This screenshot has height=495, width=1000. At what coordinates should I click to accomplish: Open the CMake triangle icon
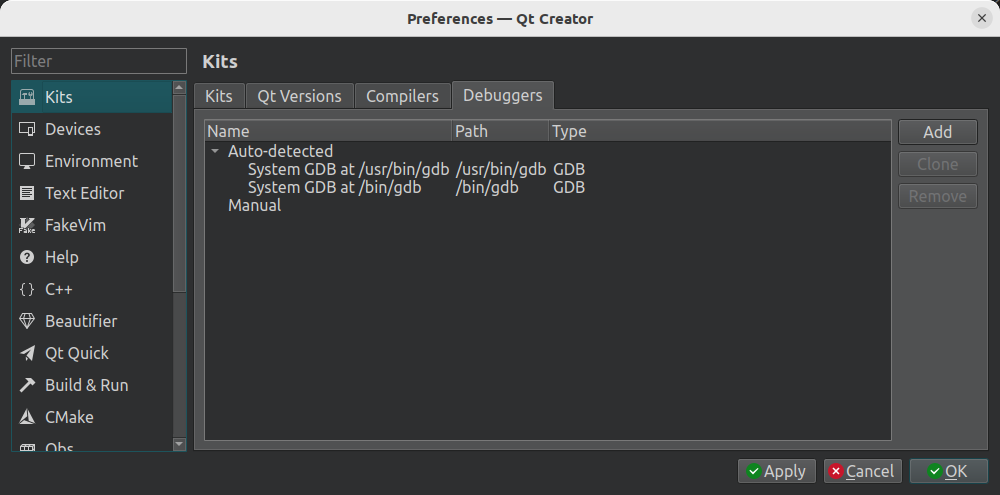[x=27, y=417]
